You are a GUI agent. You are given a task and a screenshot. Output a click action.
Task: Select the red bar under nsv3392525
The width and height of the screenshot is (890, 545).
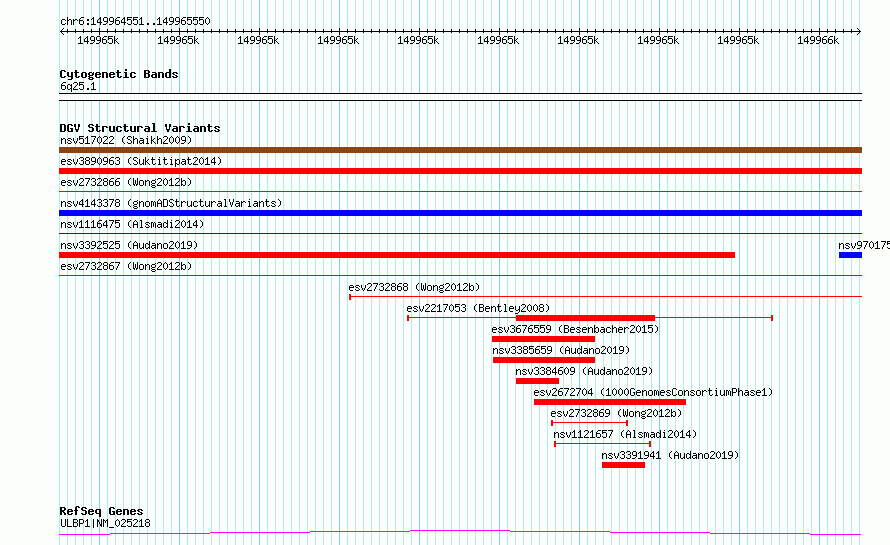pyautogui.click(x=397, y=255)
